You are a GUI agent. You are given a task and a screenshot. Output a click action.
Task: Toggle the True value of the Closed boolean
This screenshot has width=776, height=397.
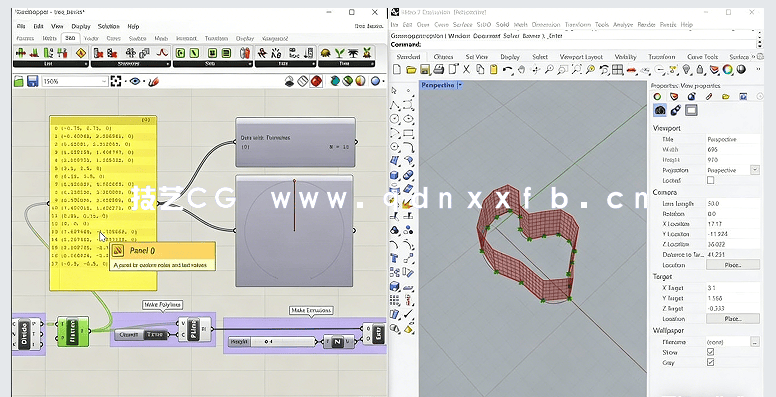(155, 335)
